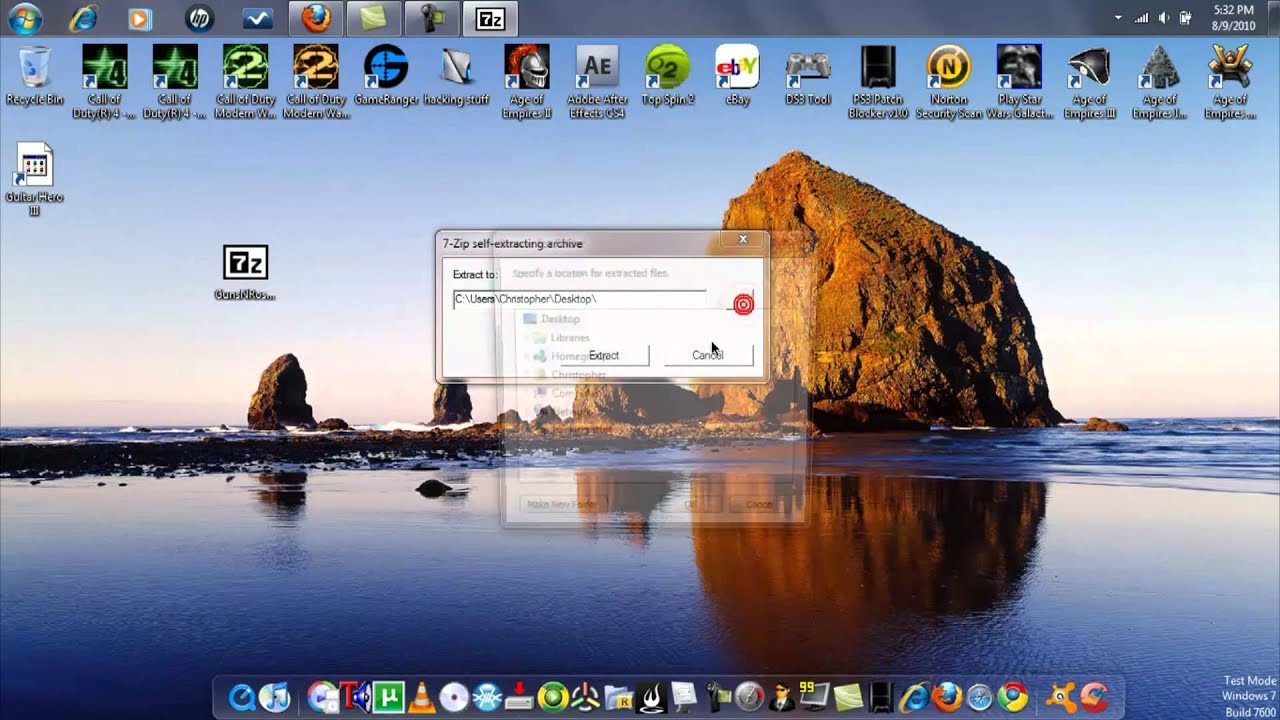Launch VLC media player from the dock
Viewport: 1280px width, 720px height.
[421, 697]
